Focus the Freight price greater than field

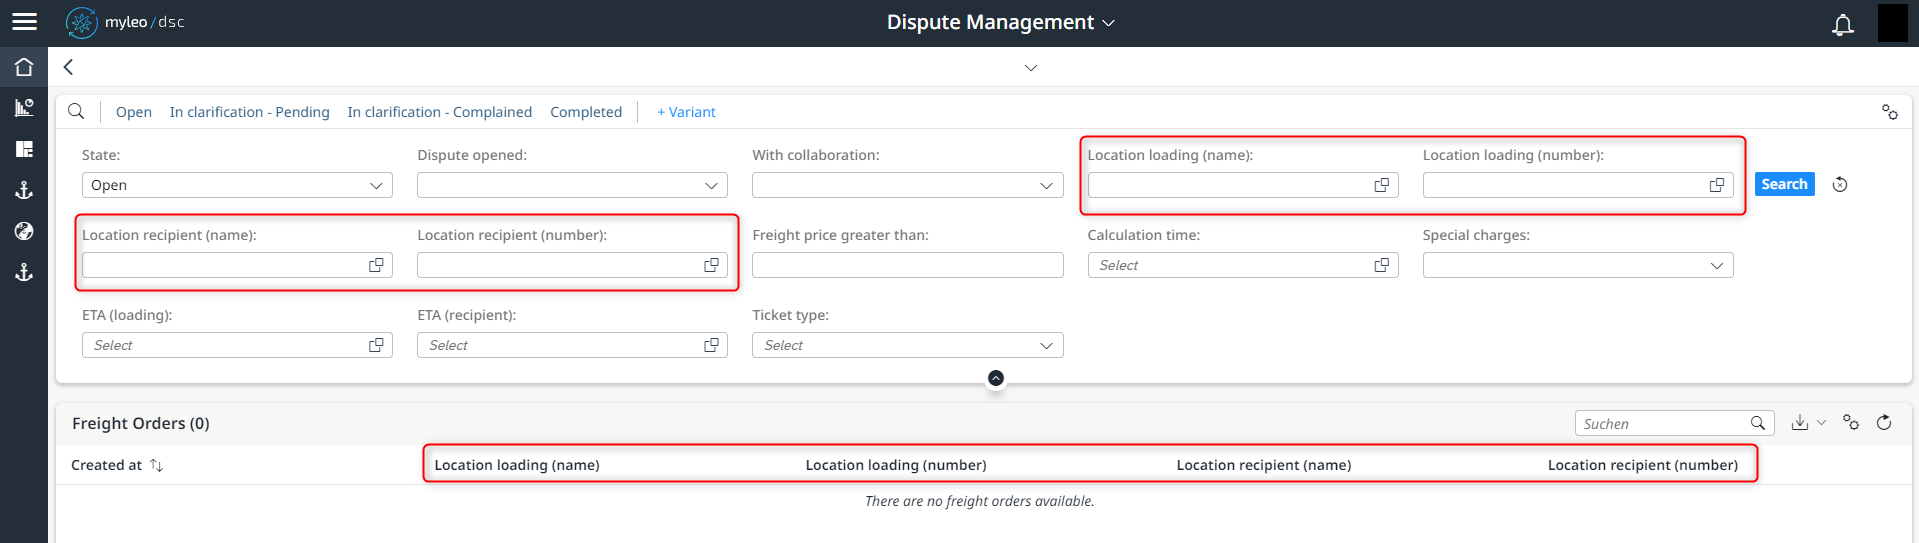coord(907,265)
